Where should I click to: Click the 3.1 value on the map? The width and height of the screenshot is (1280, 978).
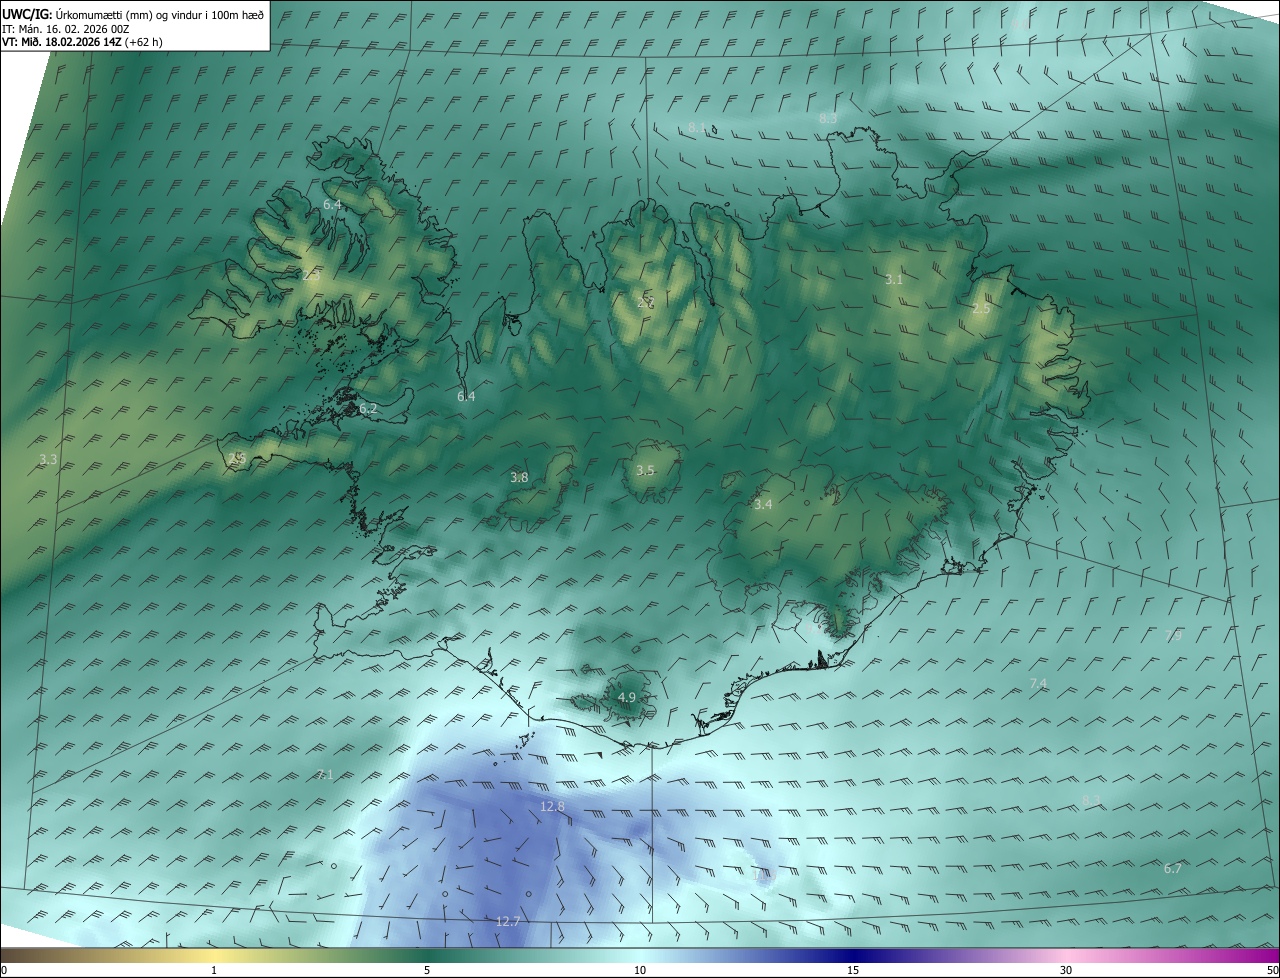click(x=894, y=280)
